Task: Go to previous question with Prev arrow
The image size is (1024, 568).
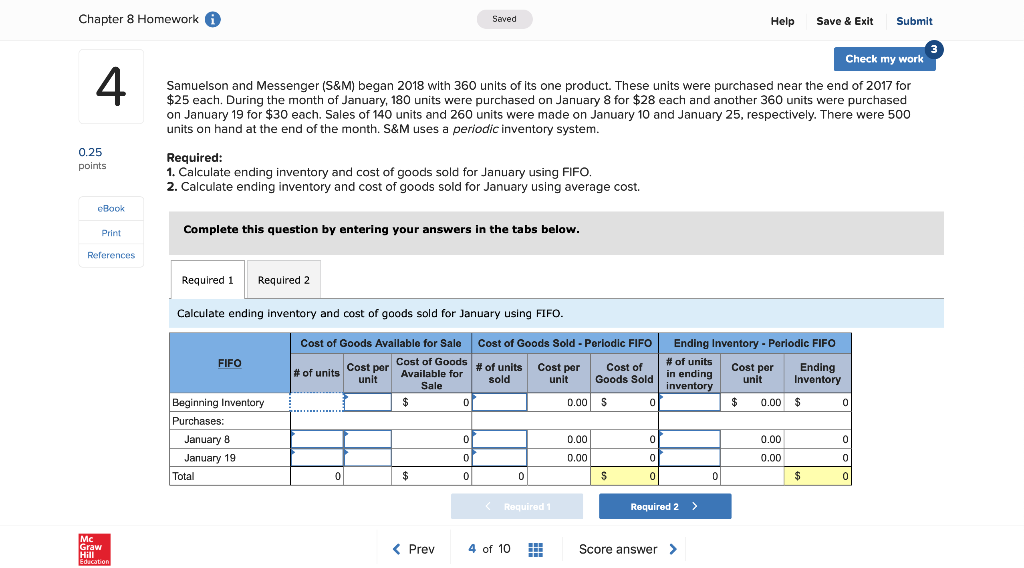Action: point(413,550)
